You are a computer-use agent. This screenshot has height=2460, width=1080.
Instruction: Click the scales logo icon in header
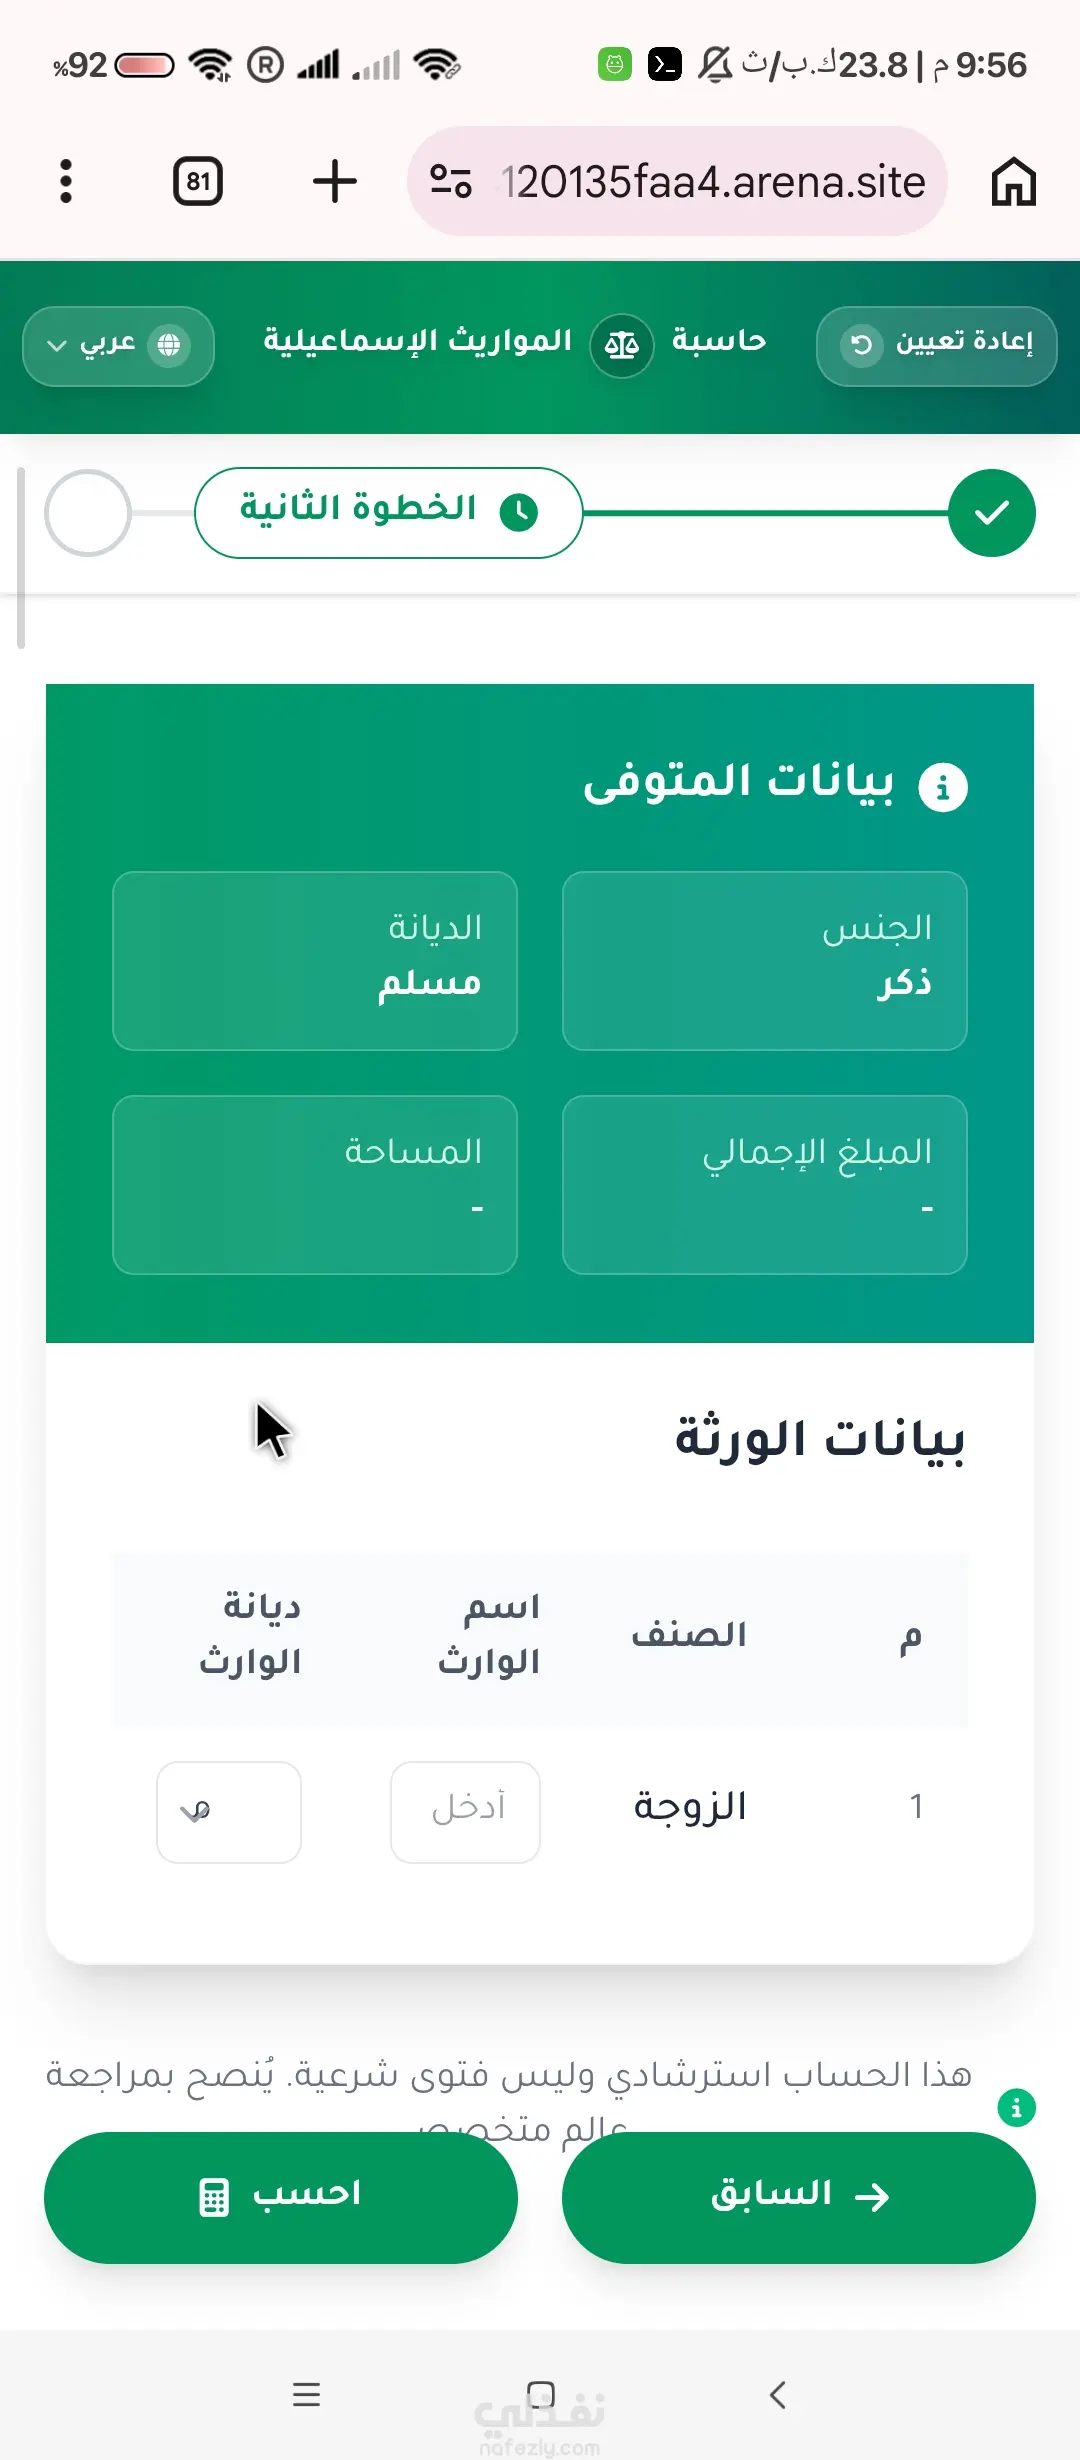pyautogui.click(x=621, y=346)
